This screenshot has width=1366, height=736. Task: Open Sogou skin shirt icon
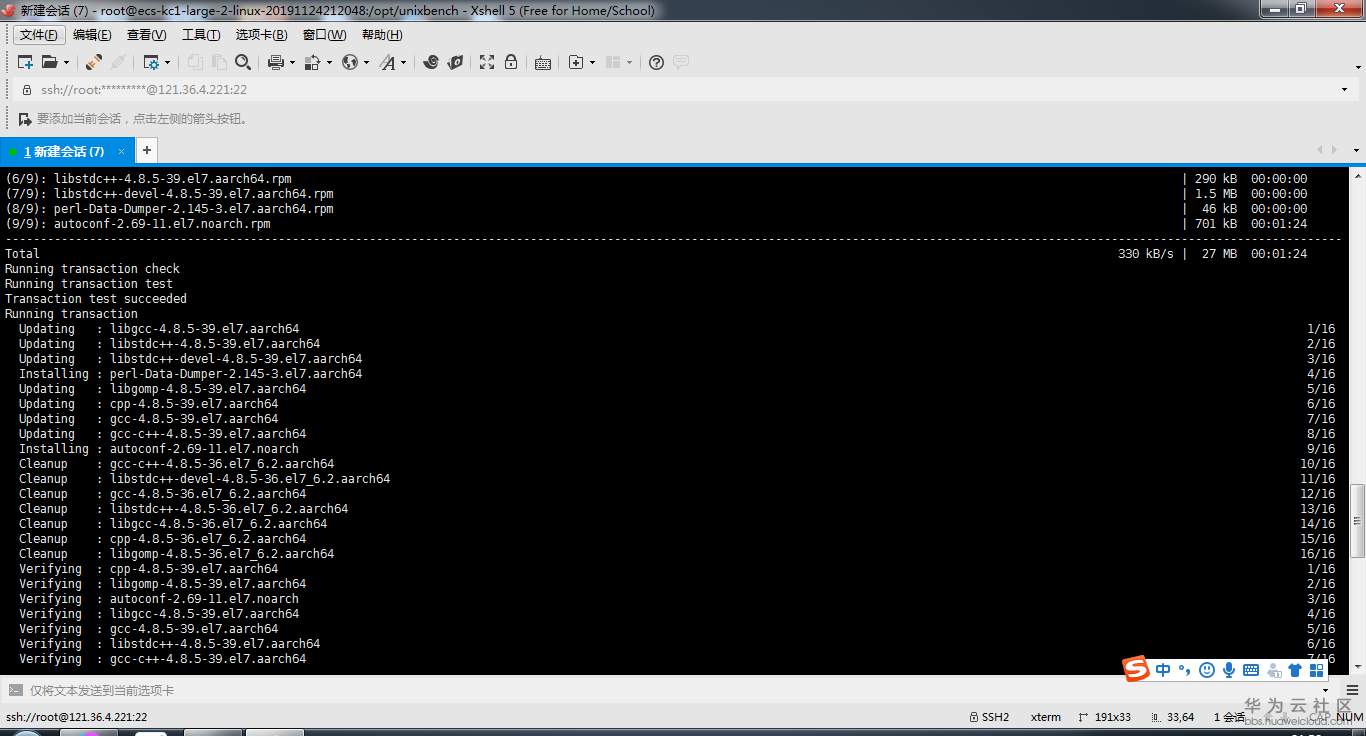tap(1295, 670)
